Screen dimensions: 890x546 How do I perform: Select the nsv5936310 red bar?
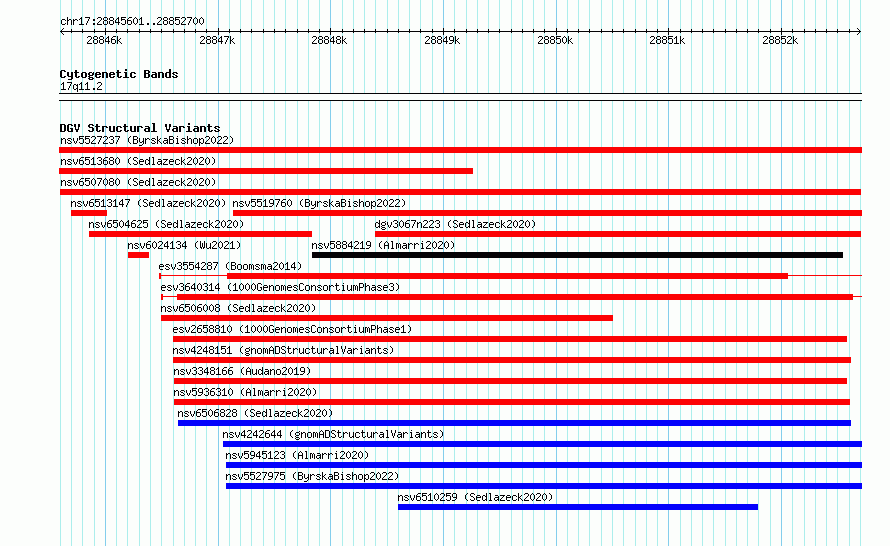(x=511, y=402)
